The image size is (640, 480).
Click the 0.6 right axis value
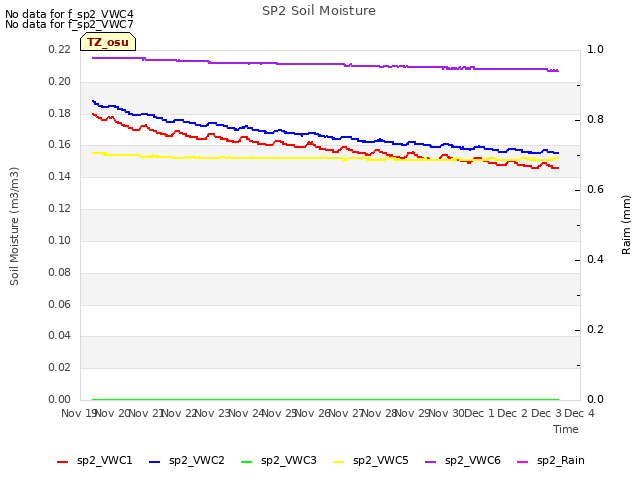click(x=596, y=189)
